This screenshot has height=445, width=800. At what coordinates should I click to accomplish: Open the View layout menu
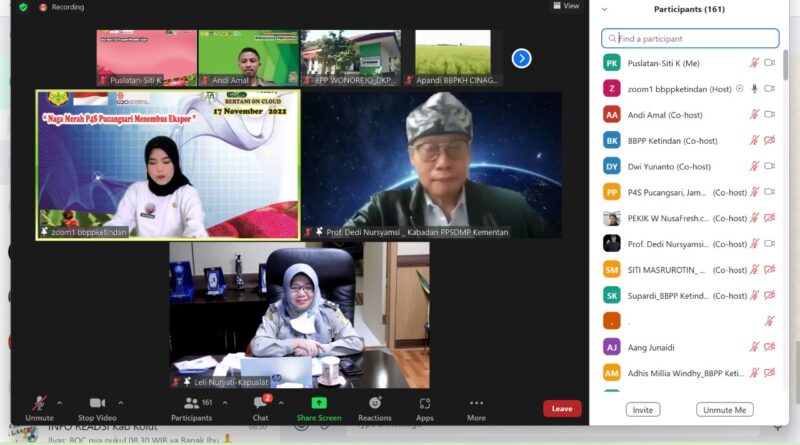point(566,6)
